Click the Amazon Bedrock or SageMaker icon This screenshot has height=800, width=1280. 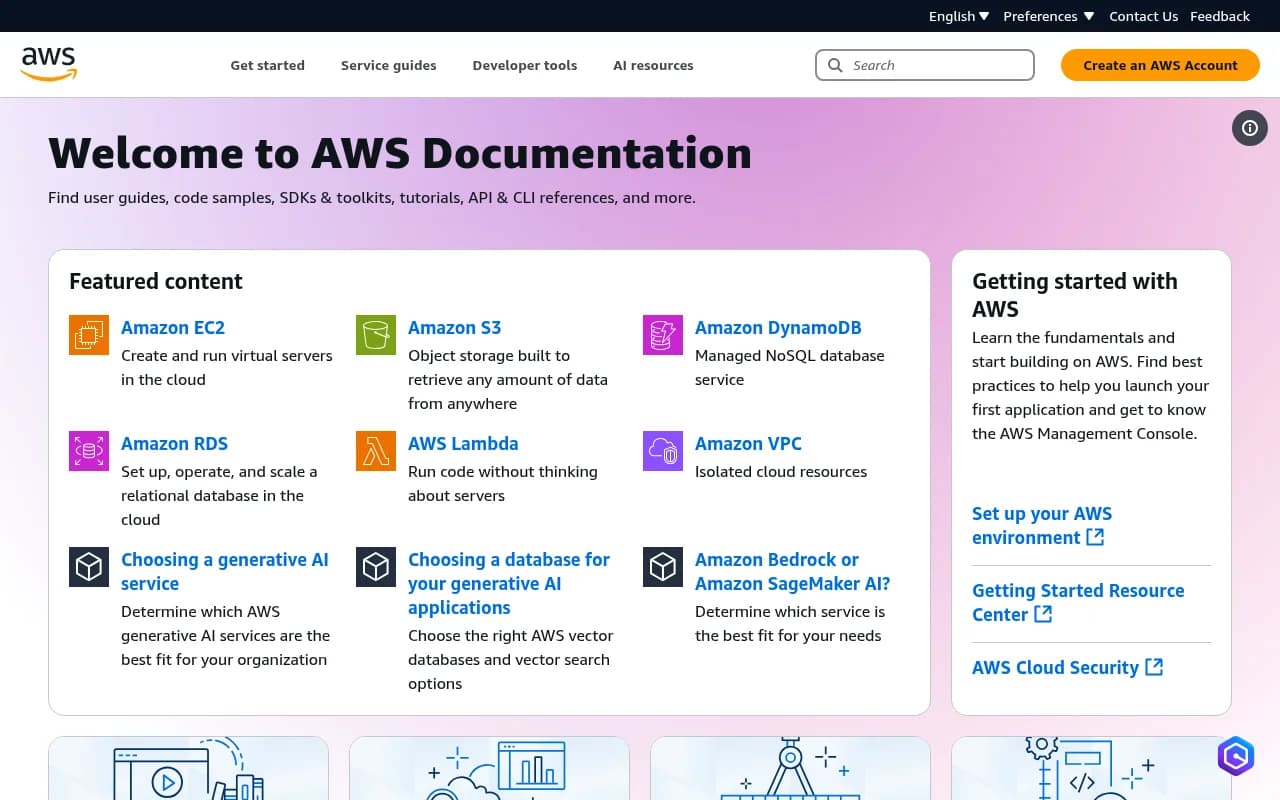click(662, 566)
